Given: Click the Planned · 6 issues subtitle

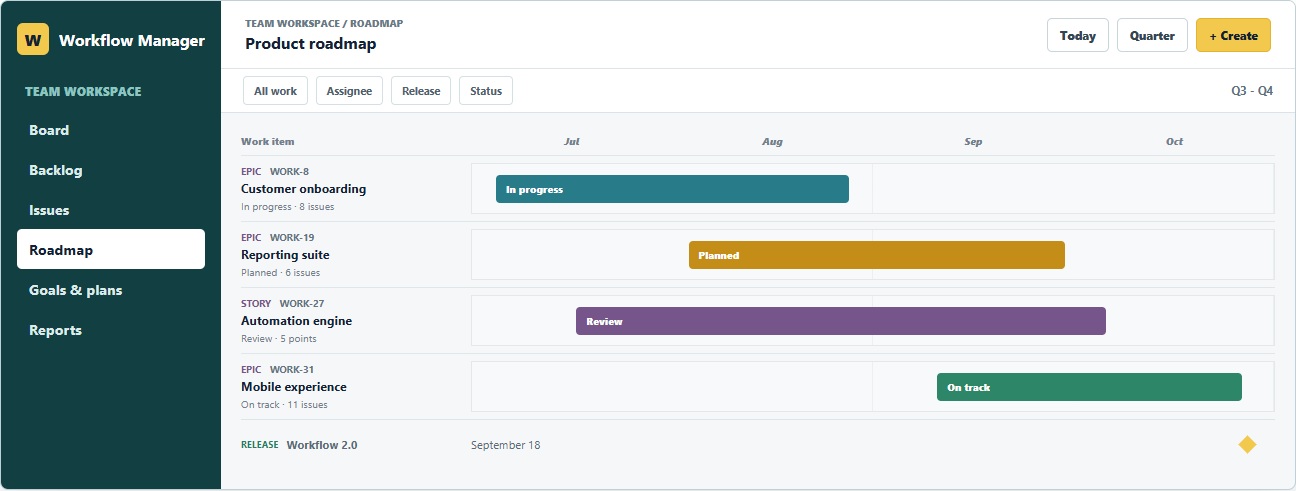Looking at the screenshot, I should (x=281, y=273).
